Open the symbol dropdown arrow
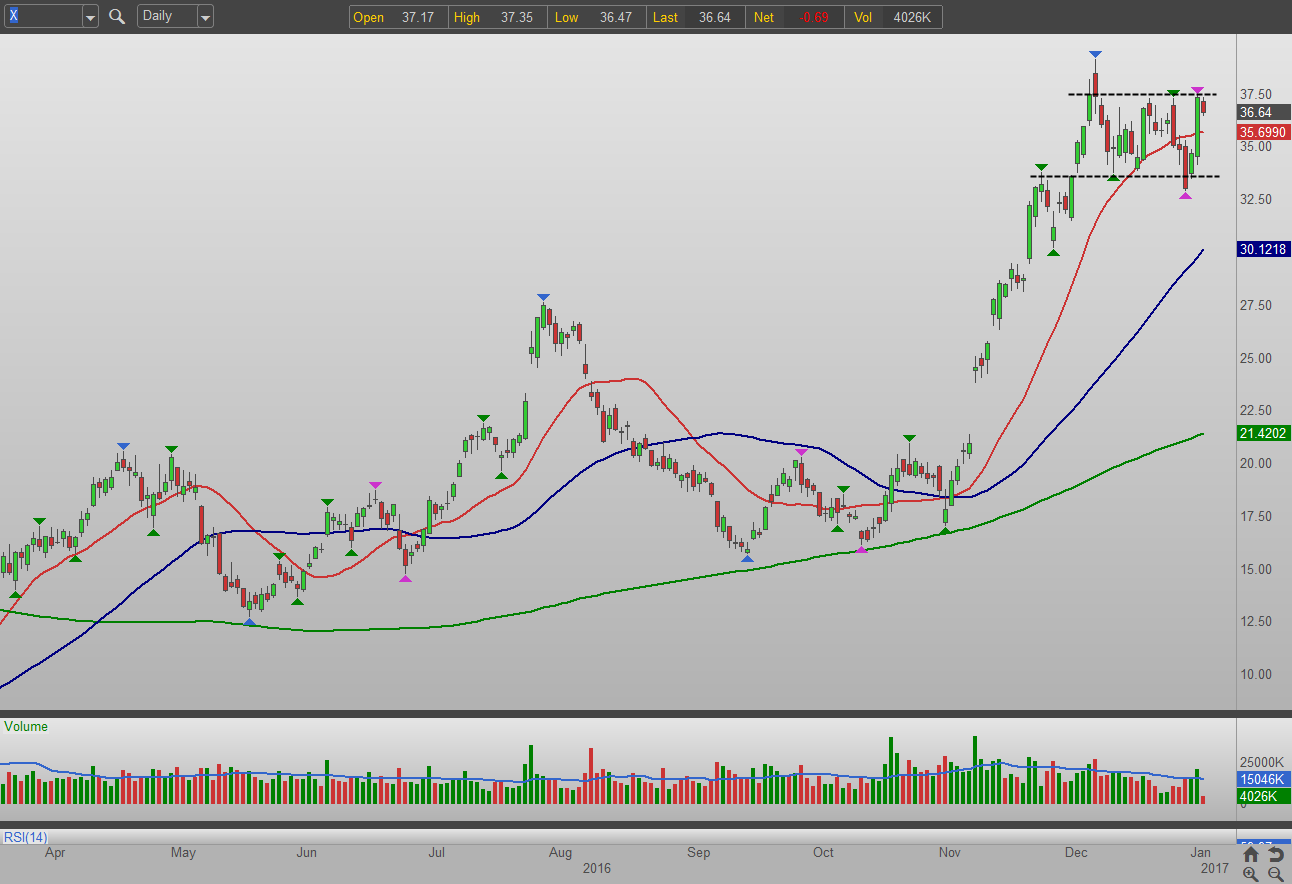 pos(90,17)
